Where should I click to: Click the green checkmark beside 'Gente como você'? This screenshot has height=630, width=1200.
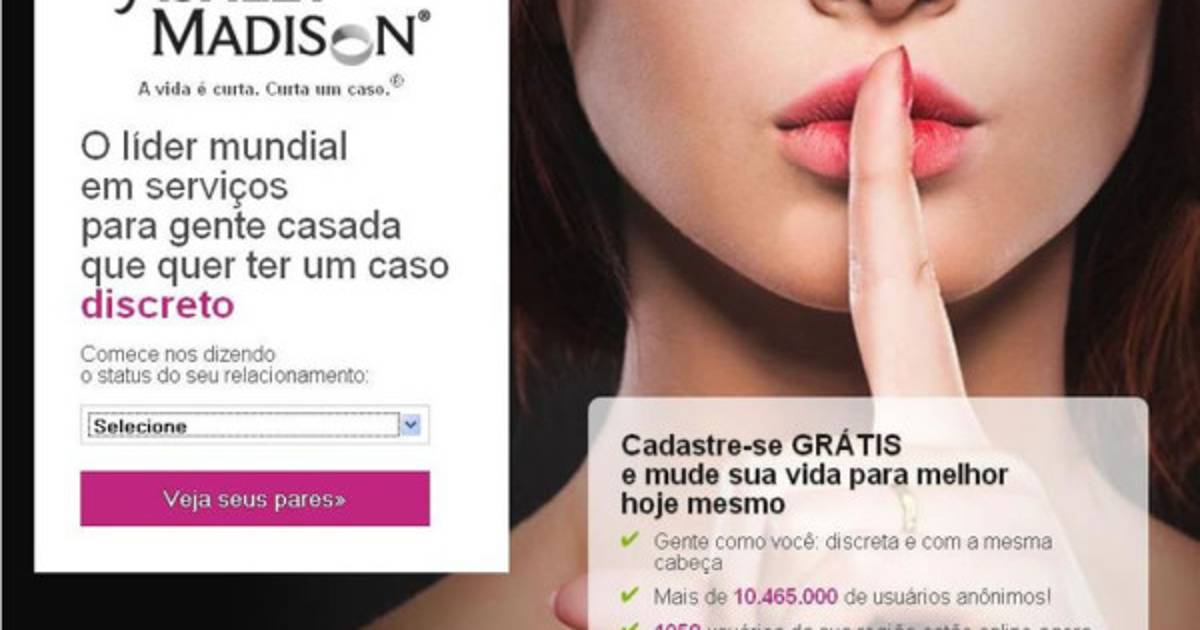[629, 541]
